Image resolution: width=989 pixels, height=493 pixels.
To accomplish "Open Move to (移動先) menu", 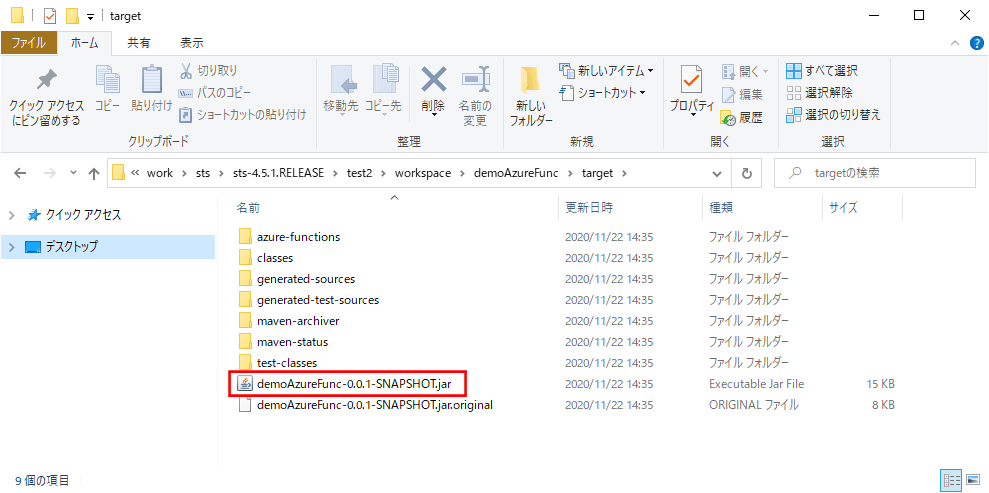I will 341,92.
